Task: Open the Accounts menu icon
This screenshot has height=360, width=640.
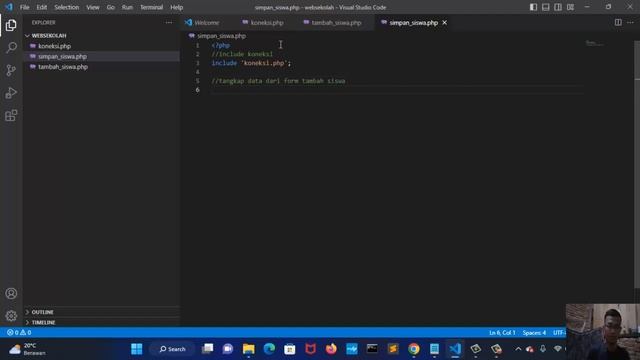Action: [11, 293]
